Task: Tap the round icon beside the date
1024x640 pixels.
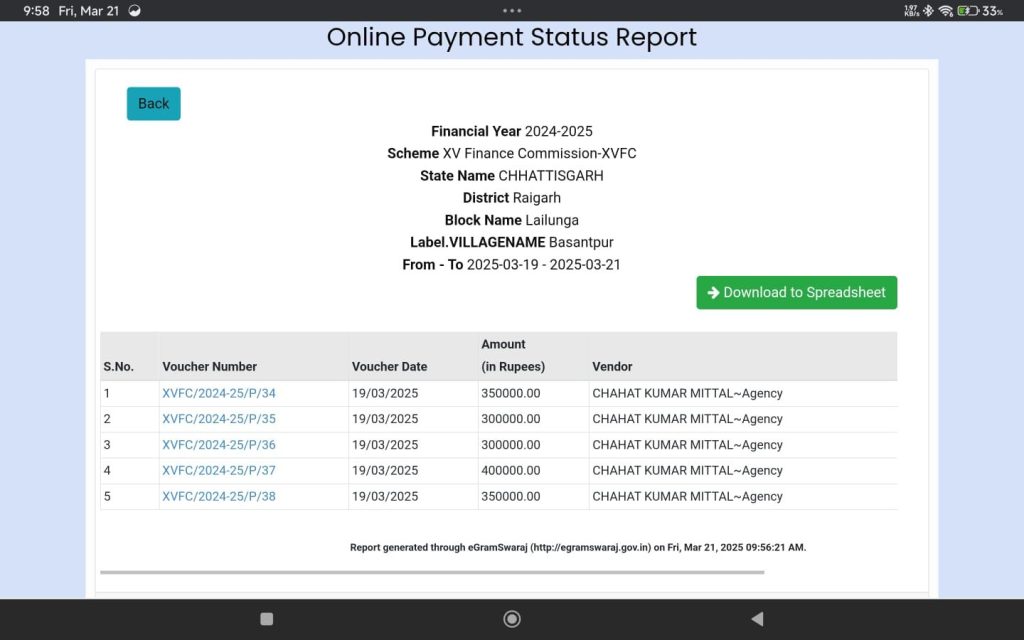Action: coord(135,11)
